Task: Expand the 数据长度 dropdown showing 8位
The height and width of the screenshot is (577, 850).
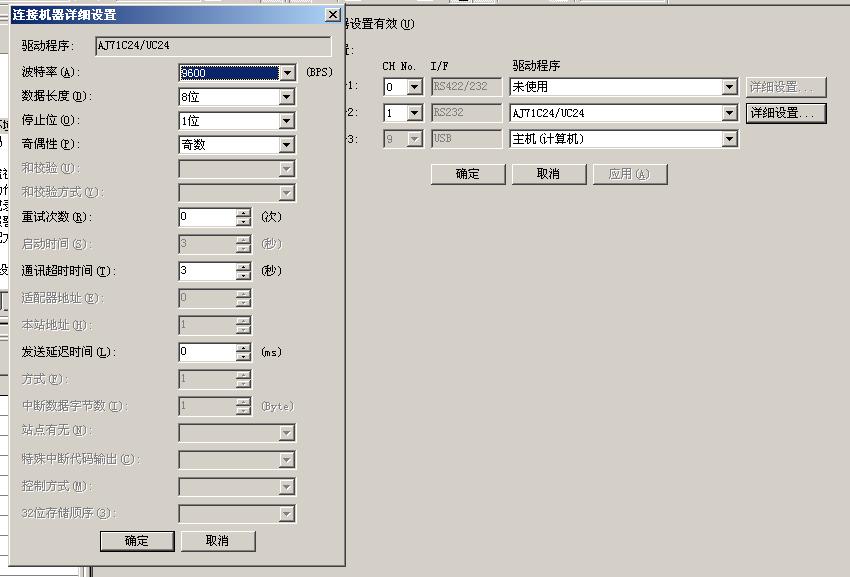Action: click(287, 97)
